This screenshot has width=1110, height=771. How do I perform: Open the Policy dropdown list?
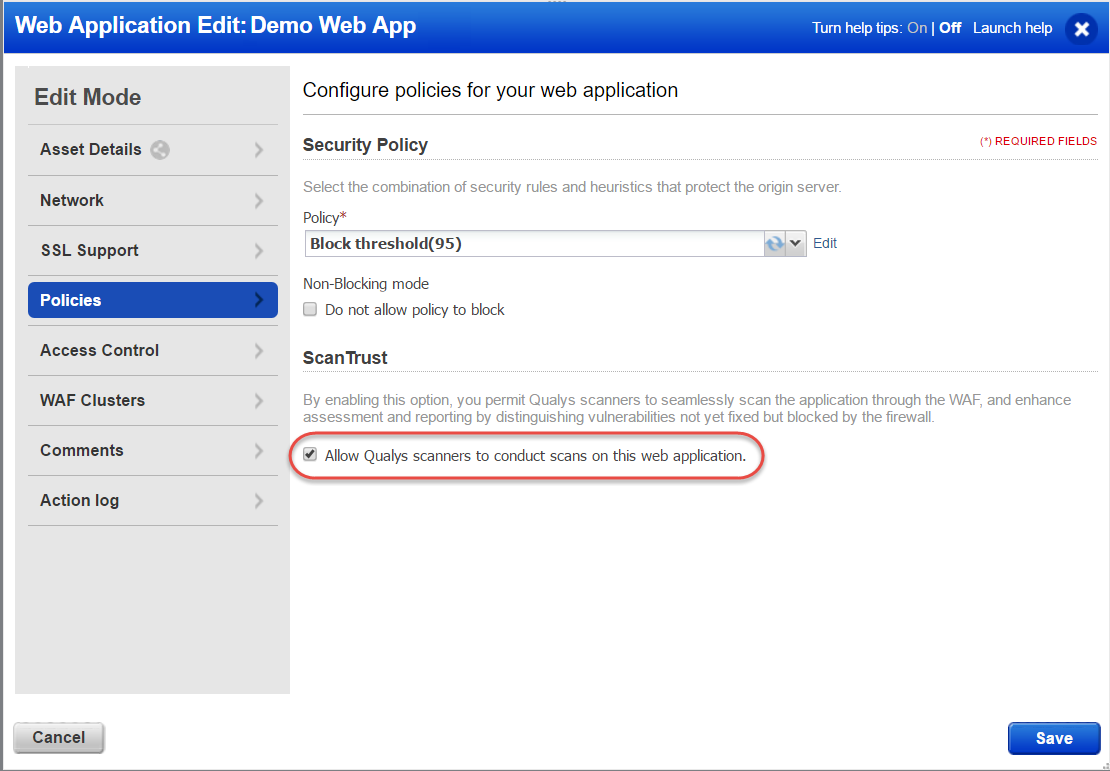[795, 243]
